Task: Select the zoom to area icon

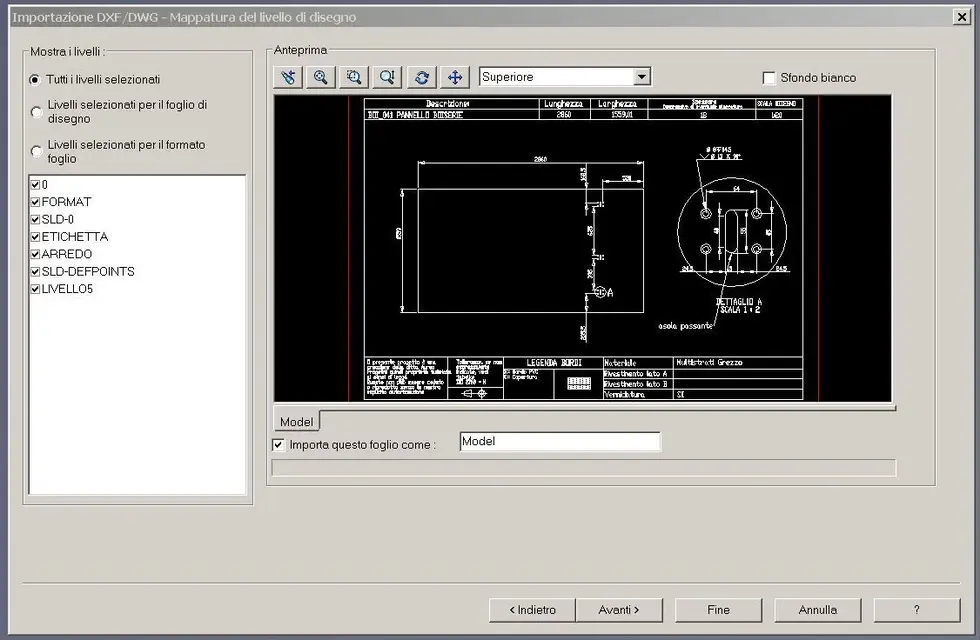Action: tap(354, 77)
